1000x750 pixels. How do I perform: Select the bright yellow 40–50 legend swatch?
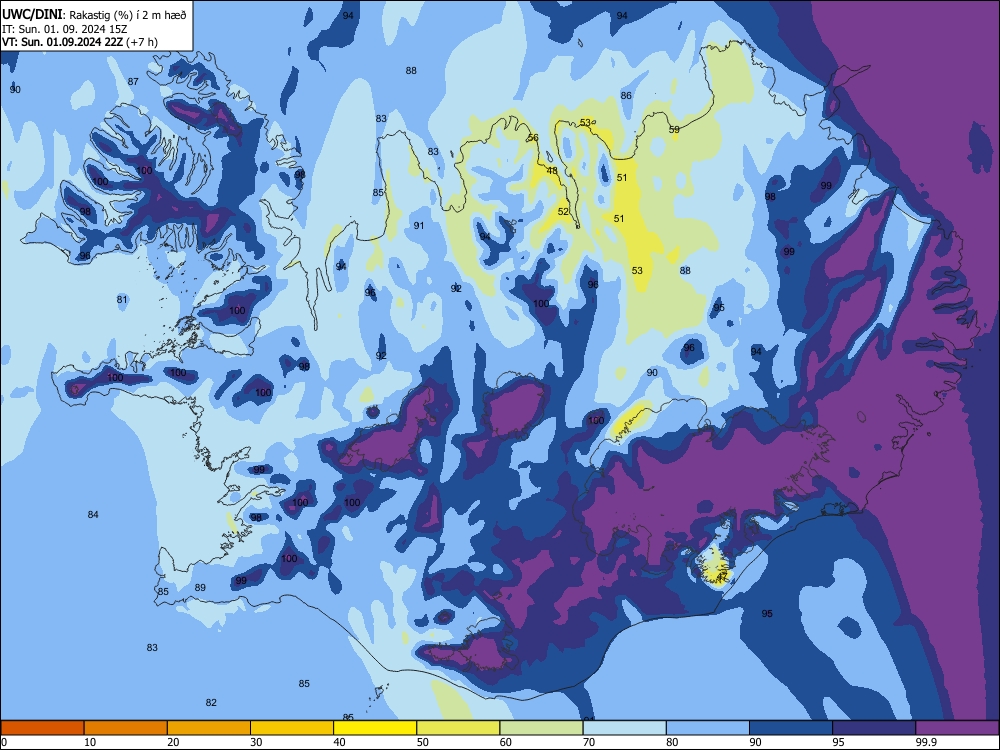click(x=375, y=728)
